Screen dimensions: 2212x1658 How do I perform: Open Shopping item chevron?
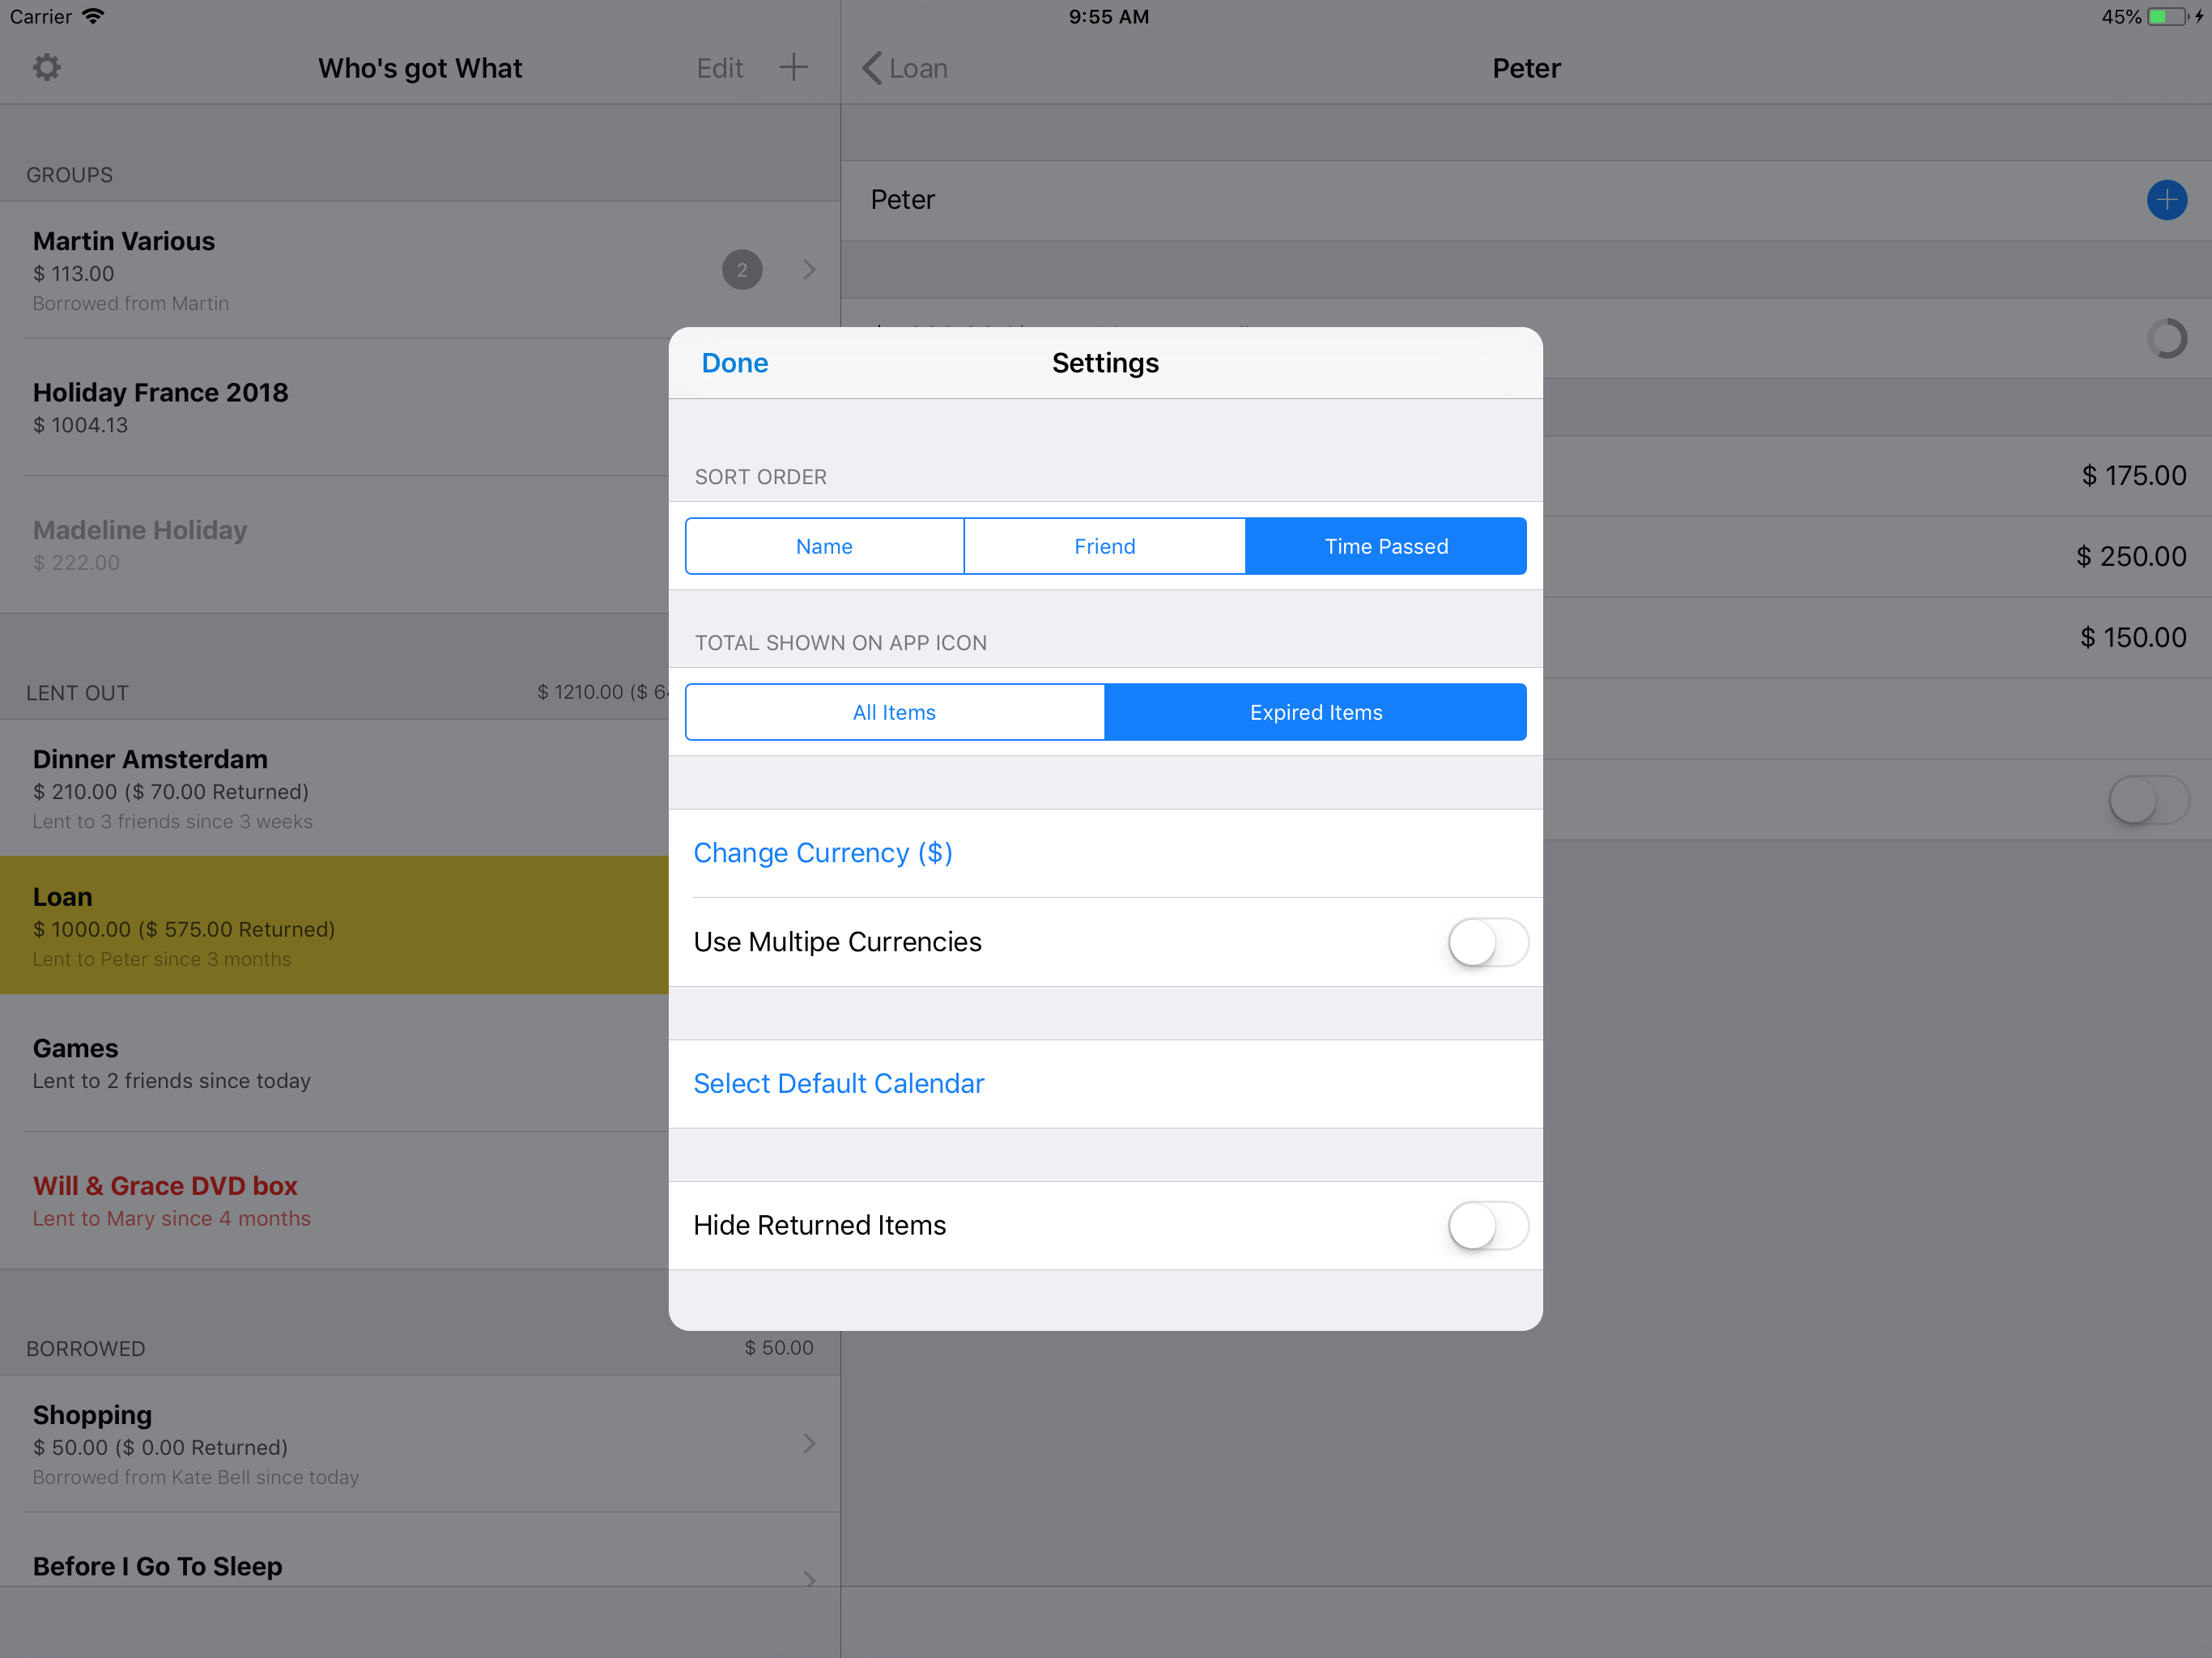pyautogui.click(x=809, y=1444)
